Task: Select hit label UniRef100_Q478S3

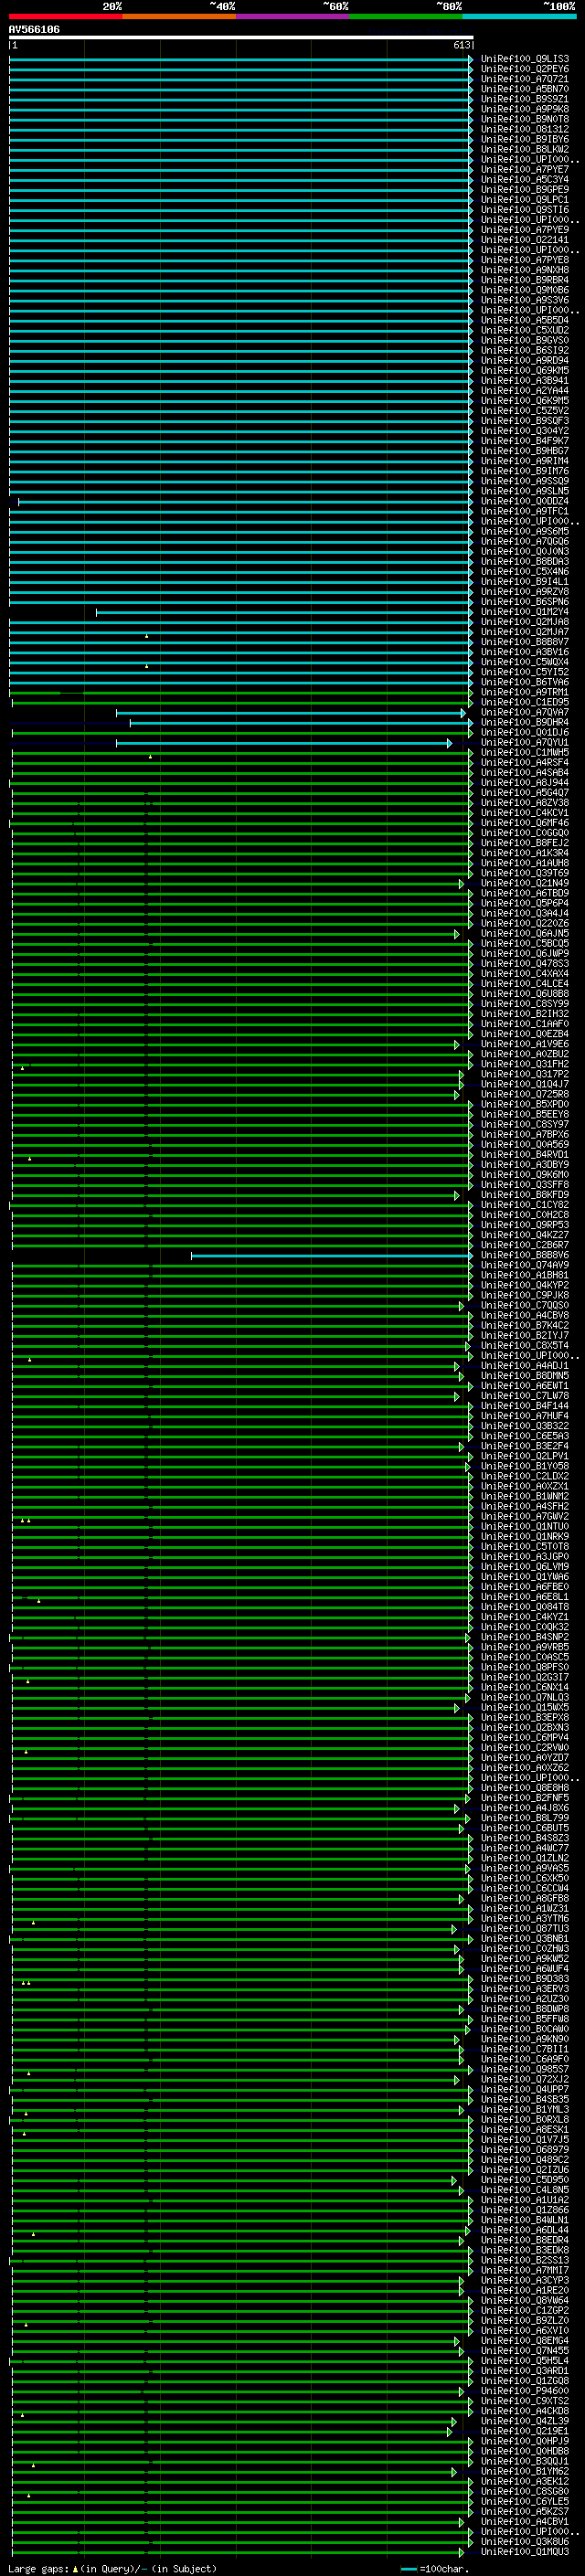Action: pyautogui.click(x=524, y=964)
